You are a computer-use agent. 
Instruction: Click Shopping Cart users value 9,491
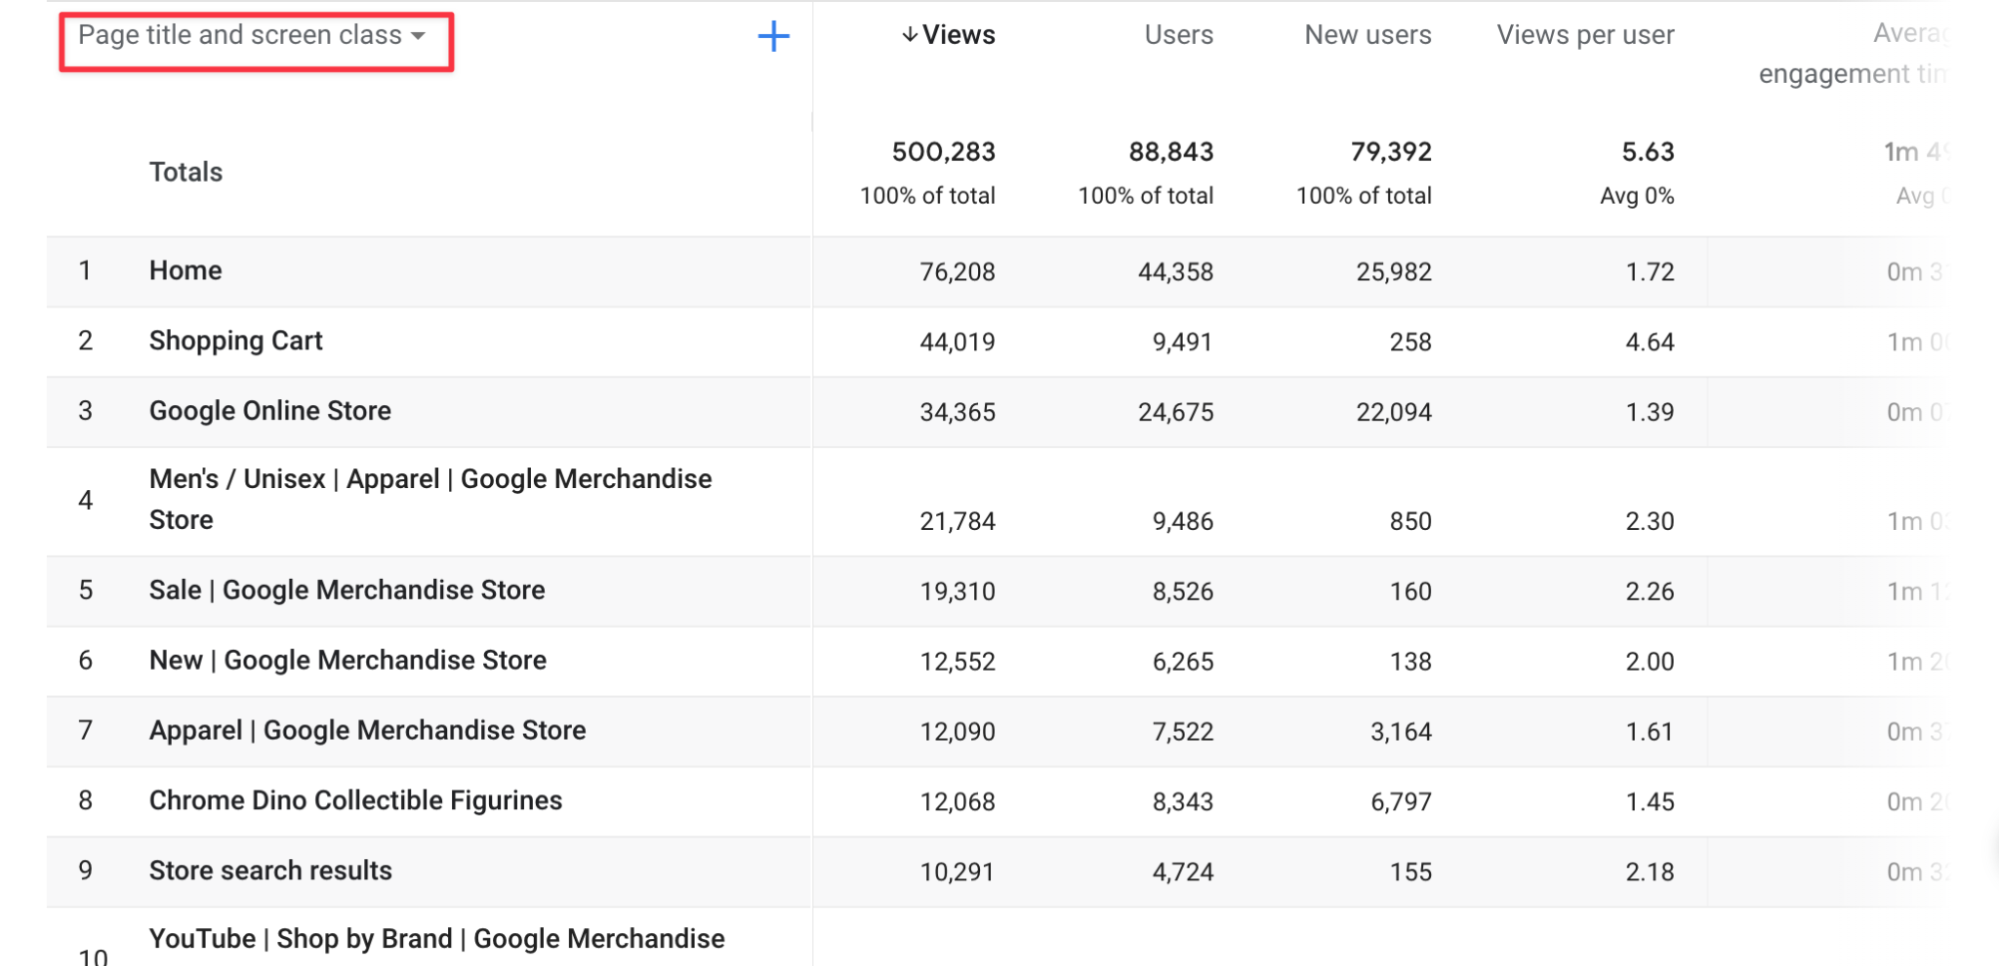1182,342
